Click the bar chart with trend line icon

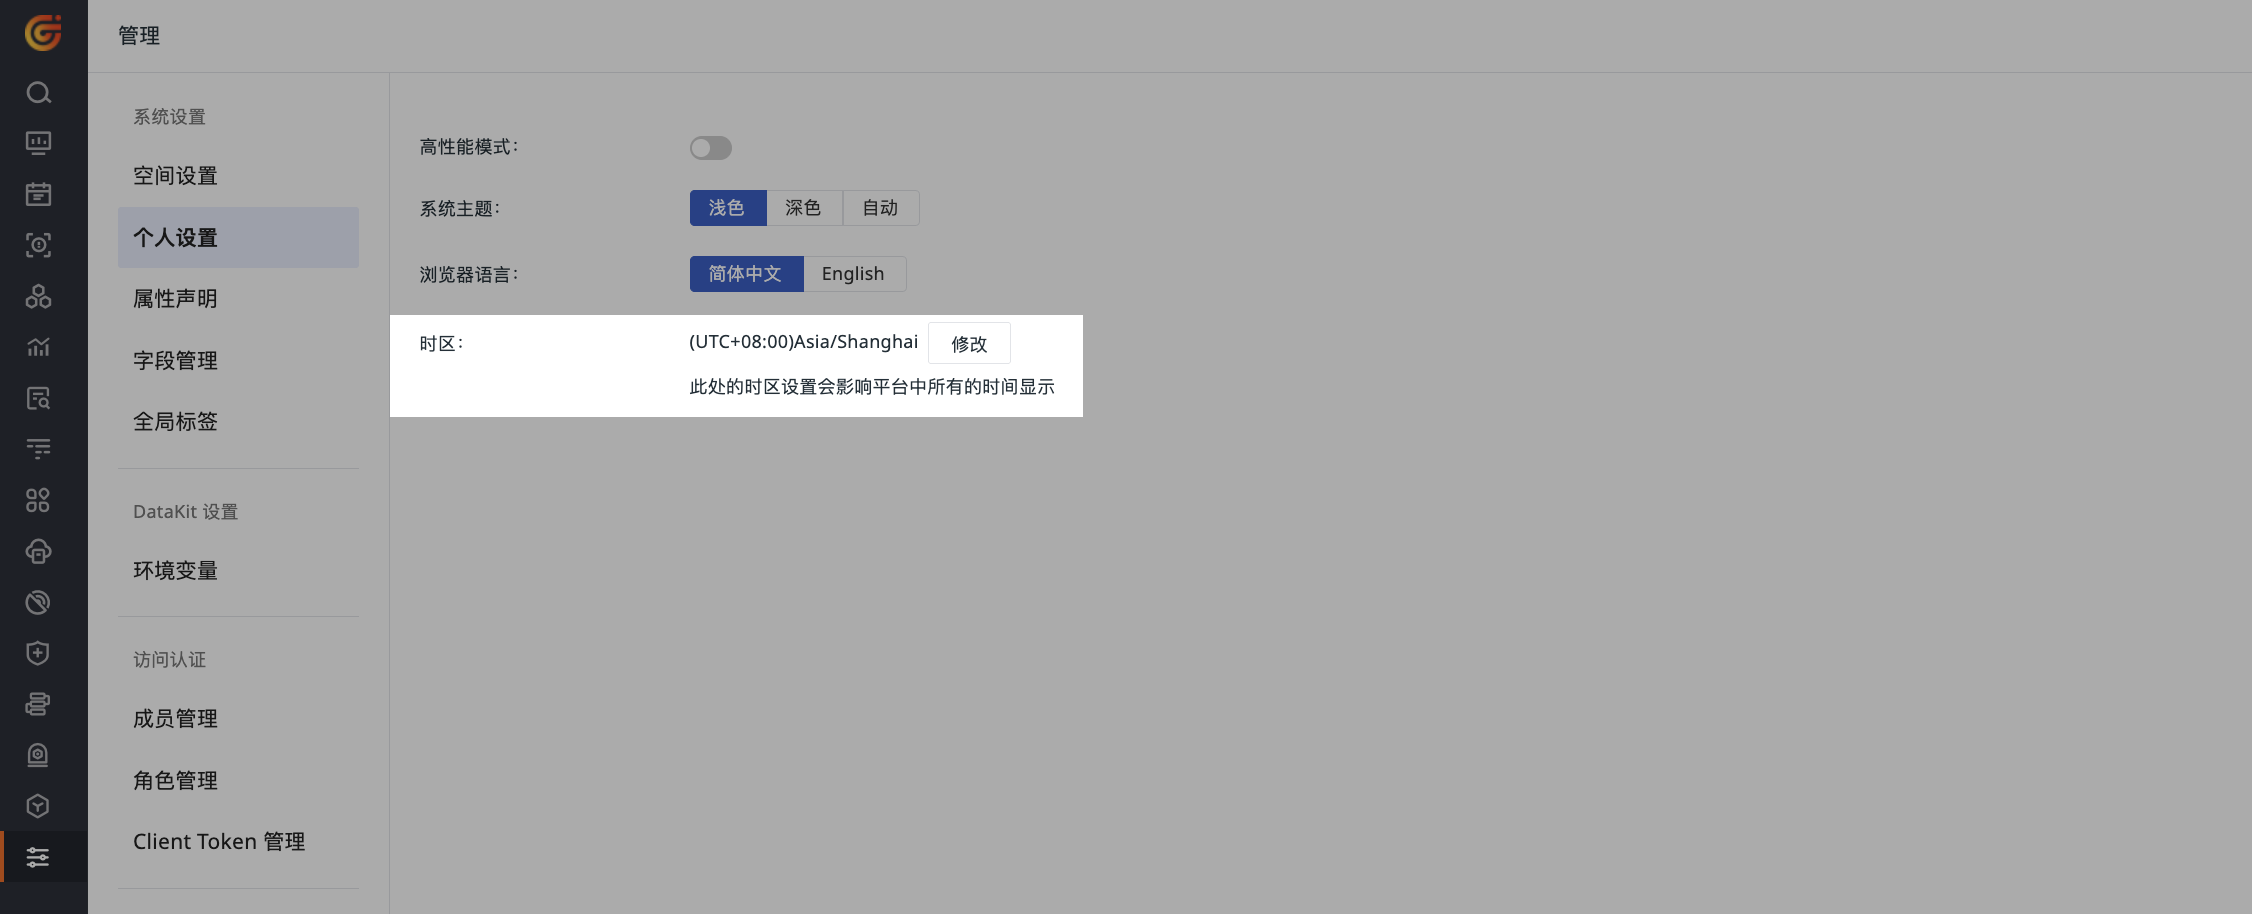point(38,347)
